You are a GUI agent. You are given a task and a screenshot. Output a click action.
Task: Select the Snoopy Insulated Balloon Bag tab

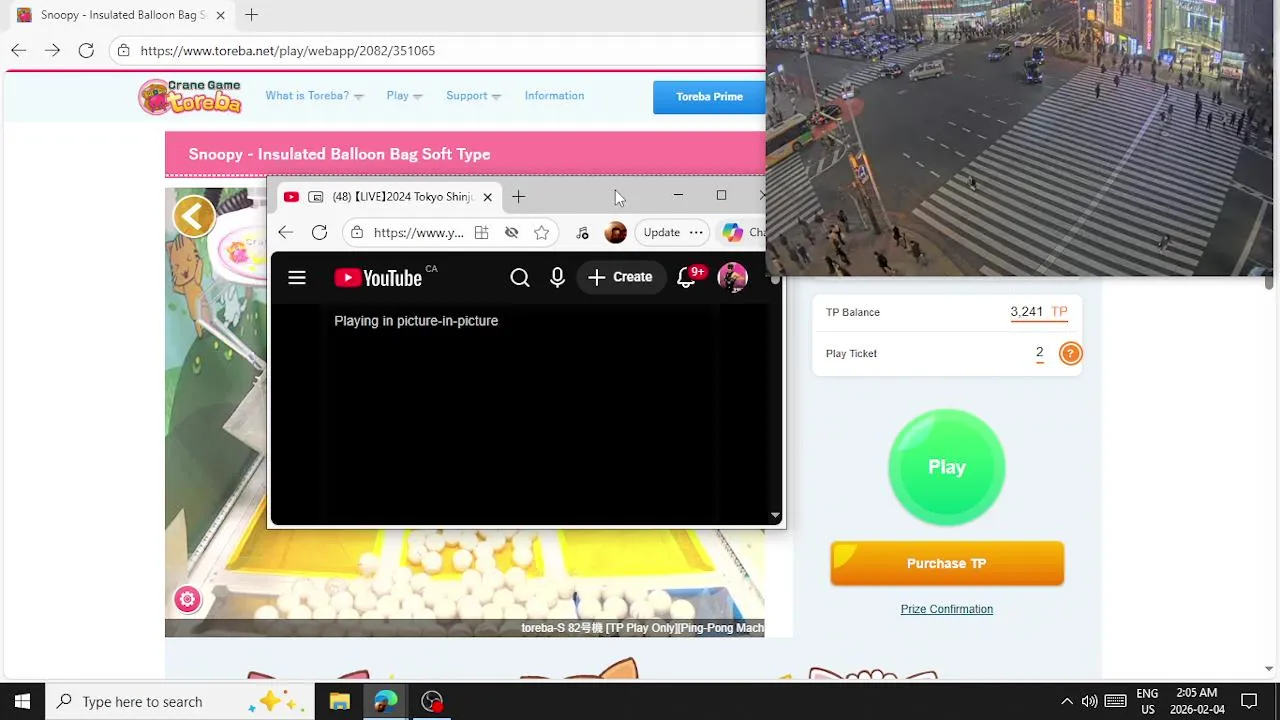tap(120, 15)
